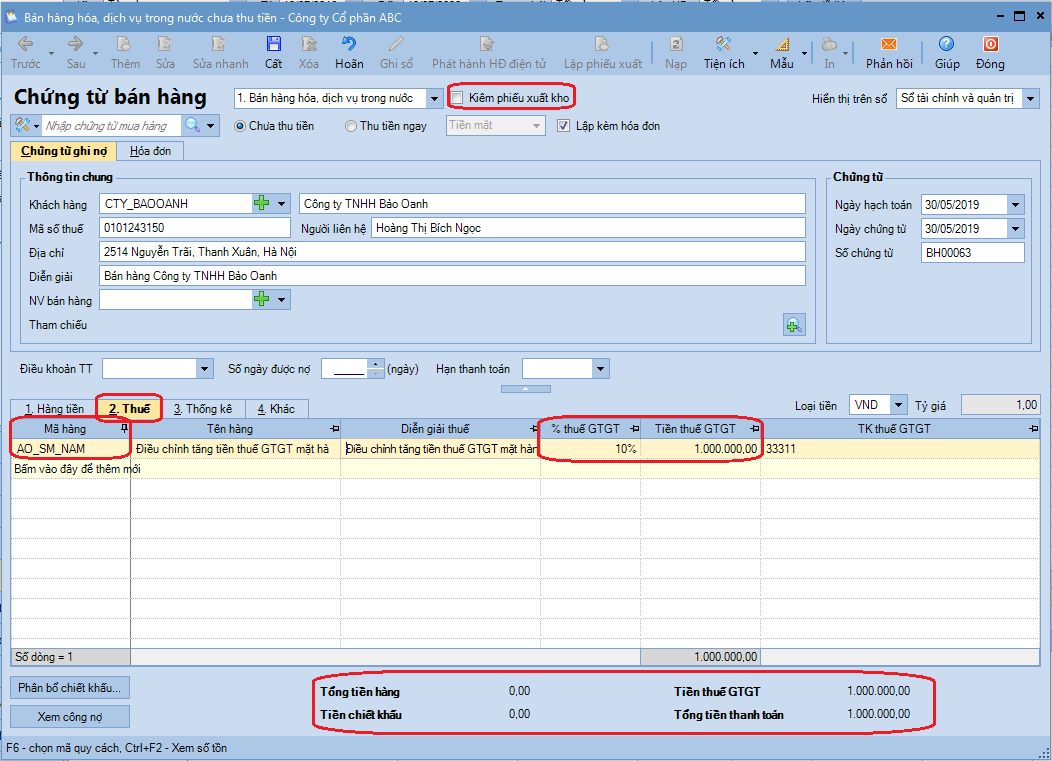The width and height of the screenshot is (1052, 761).
Task: Switch to Chứng từ ghi nợ tab
Action: [x=64, y=151]
